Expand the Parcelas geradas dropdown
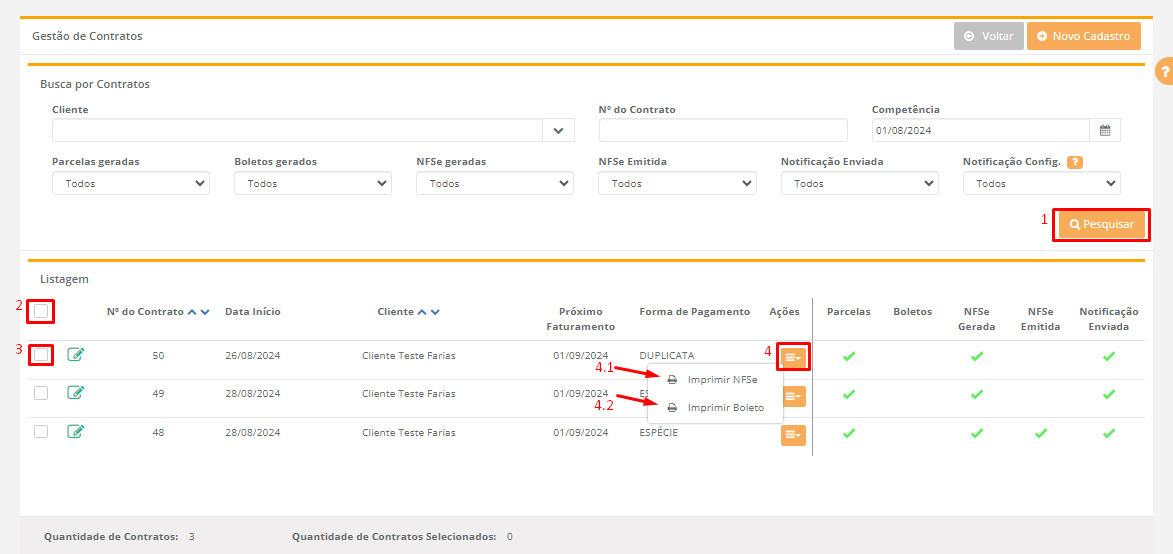 pos(131,184)
